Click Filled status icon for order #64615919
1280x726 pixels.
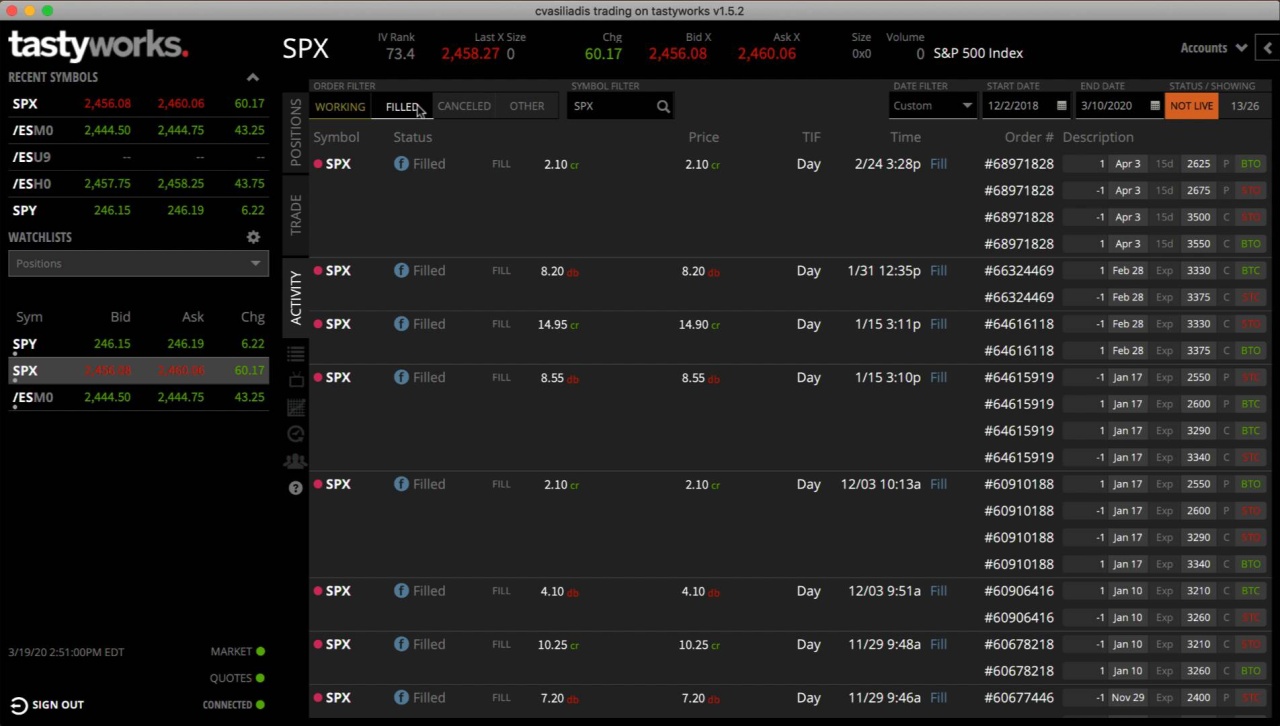point(401,377)
